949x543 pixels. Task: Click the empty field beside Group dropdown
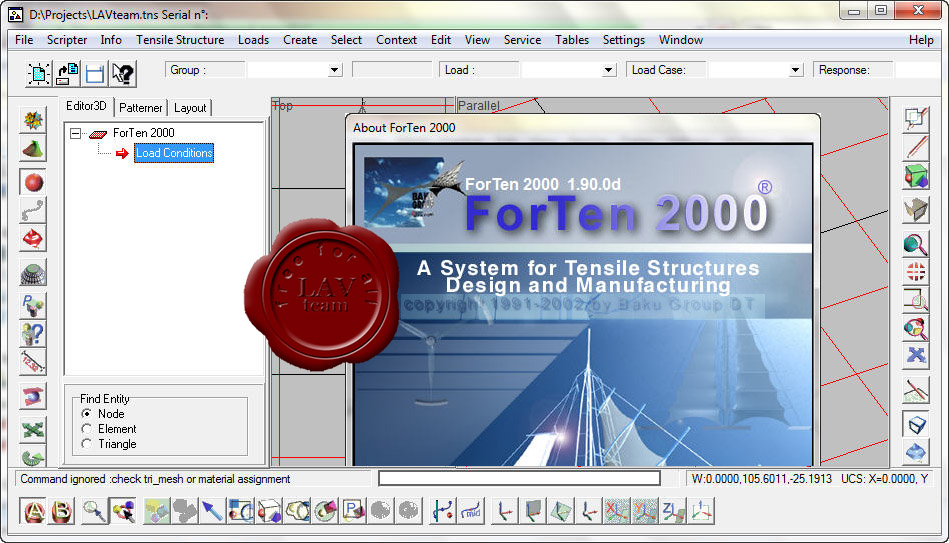(392, 70)
